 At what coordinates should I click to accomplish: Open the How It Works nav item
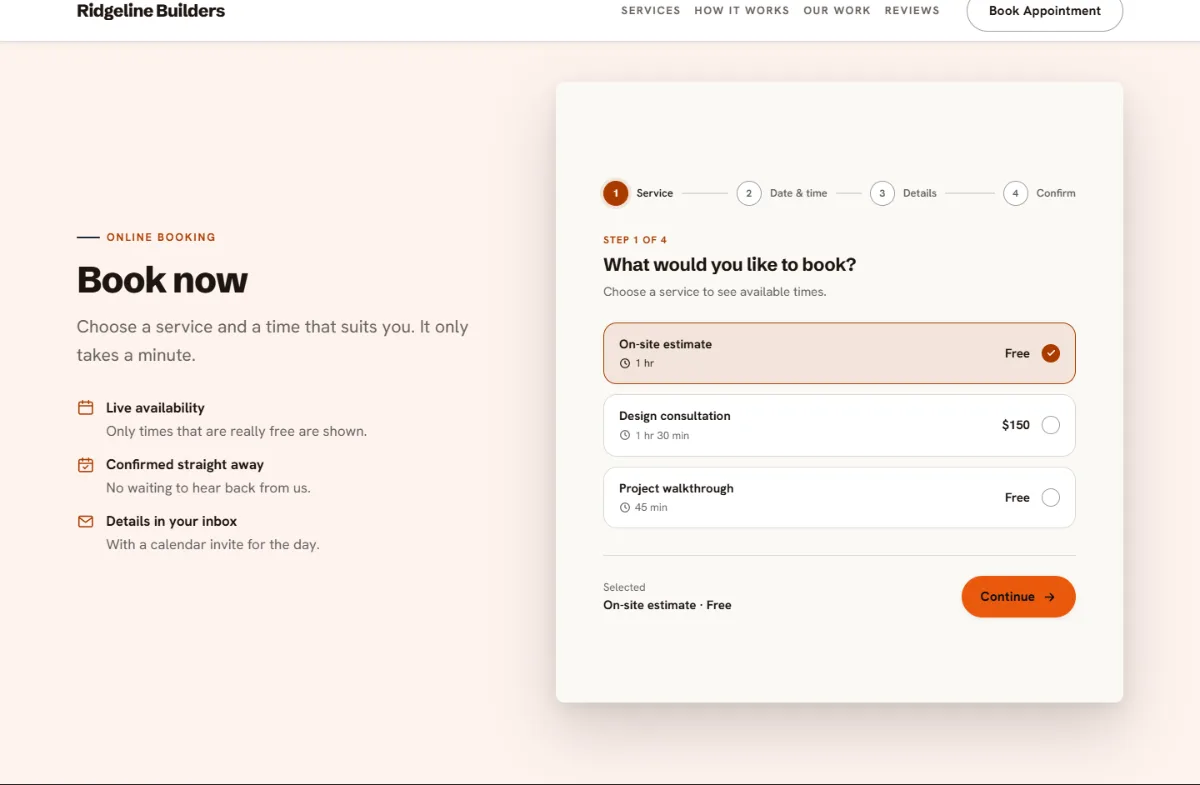point(742,11)
